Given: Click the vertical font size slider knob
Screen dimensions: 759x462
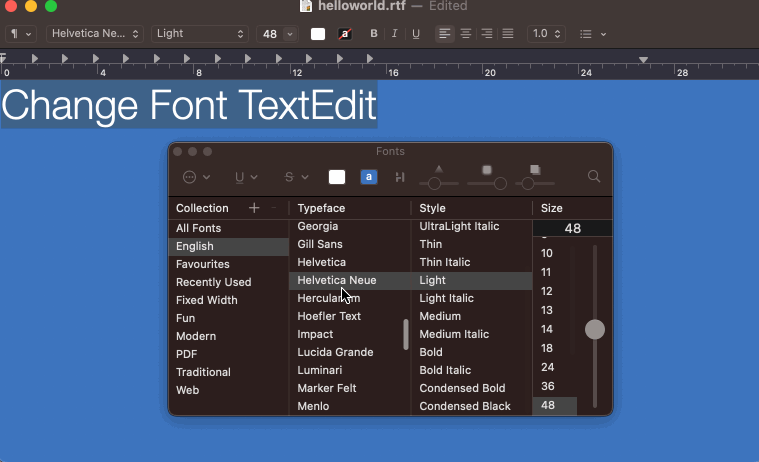Looking at the screenshot, I should 595,329.
